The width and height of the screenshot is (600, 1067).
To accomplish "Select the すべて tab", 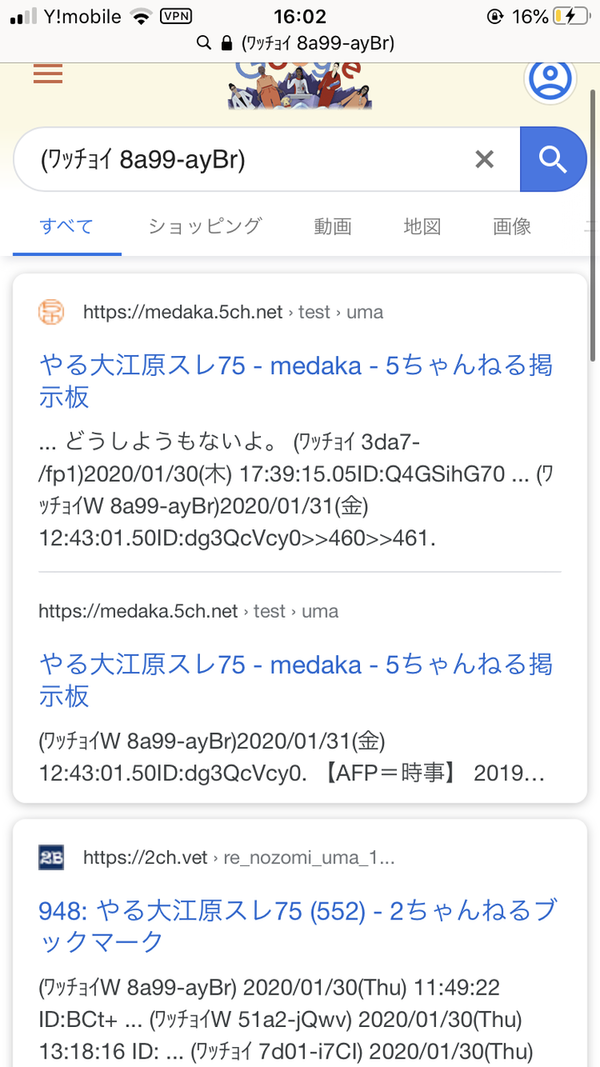I will pyautogui.click(x=67, y=226).
